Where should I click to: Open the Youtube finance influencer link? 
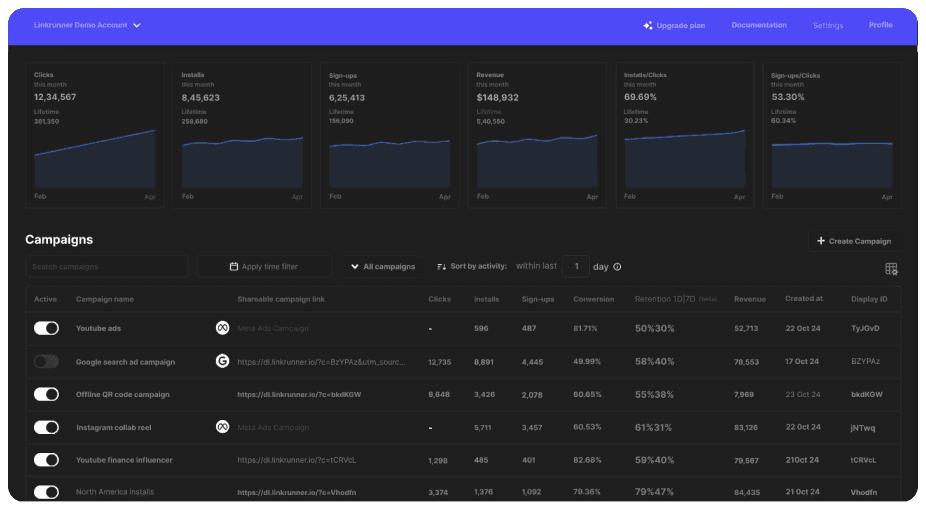coord(296,460)
